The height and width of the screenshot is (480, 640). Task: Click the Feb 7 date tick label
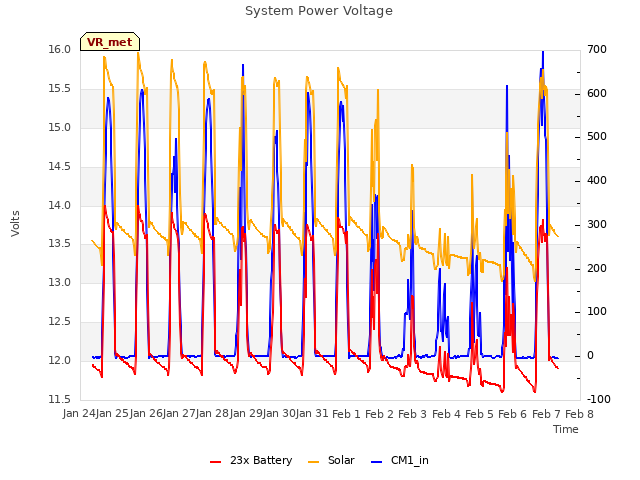(x=546, y=414)
